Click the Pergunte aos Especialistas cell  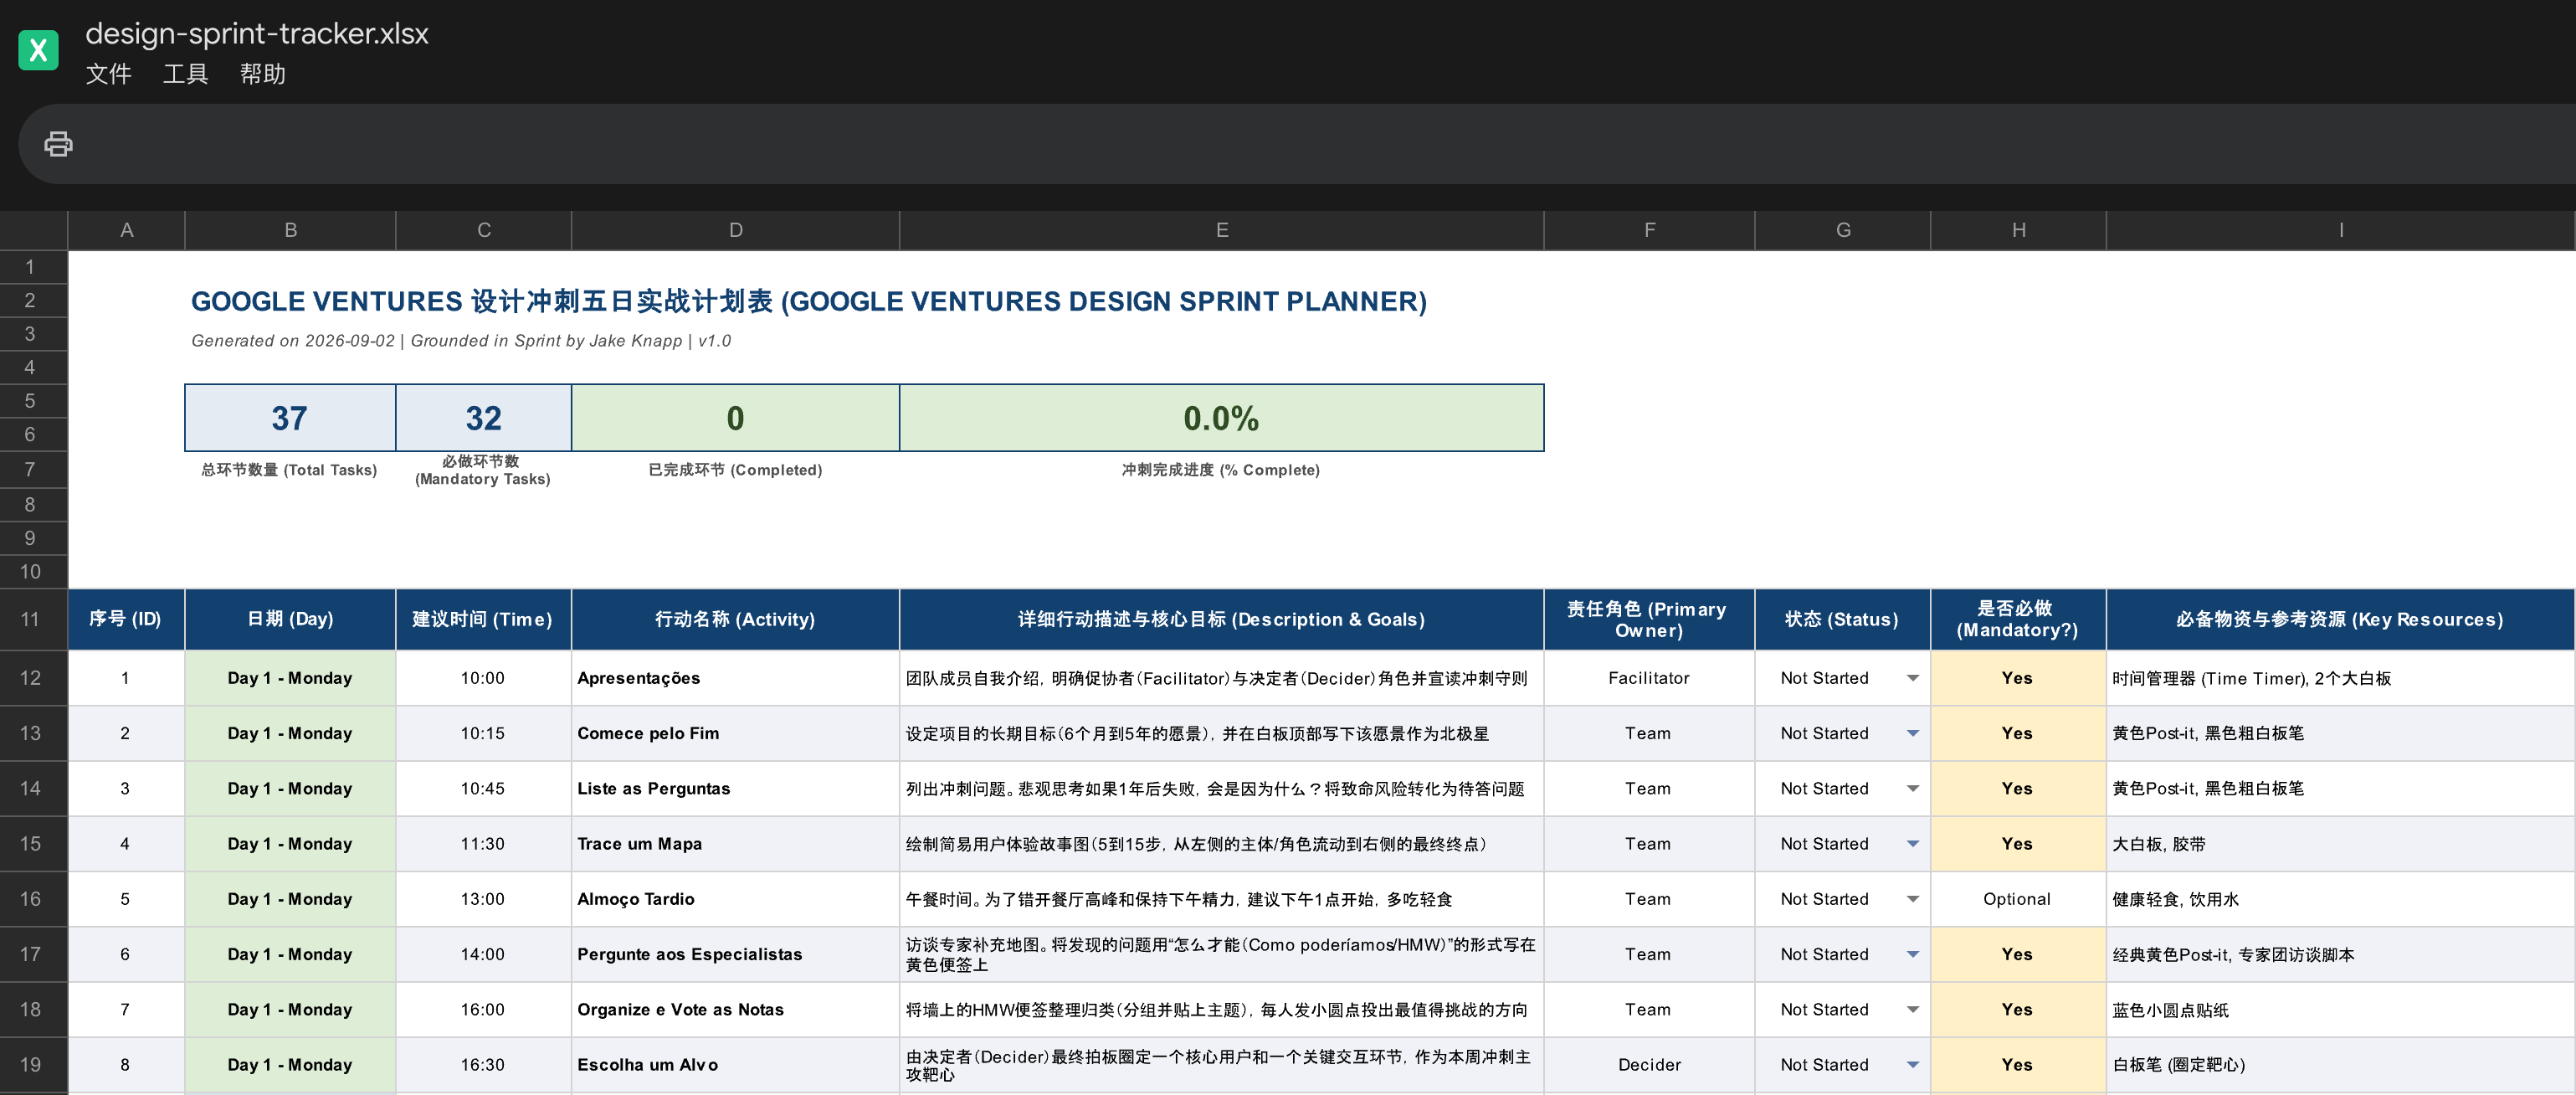coord(735,954)
